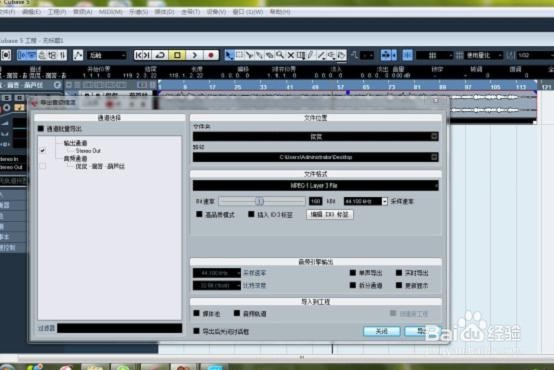The height and width of the screenshot is (370, 554).
Task: Click the record-enable circle in inspector
Action: (x=7, y=107)
